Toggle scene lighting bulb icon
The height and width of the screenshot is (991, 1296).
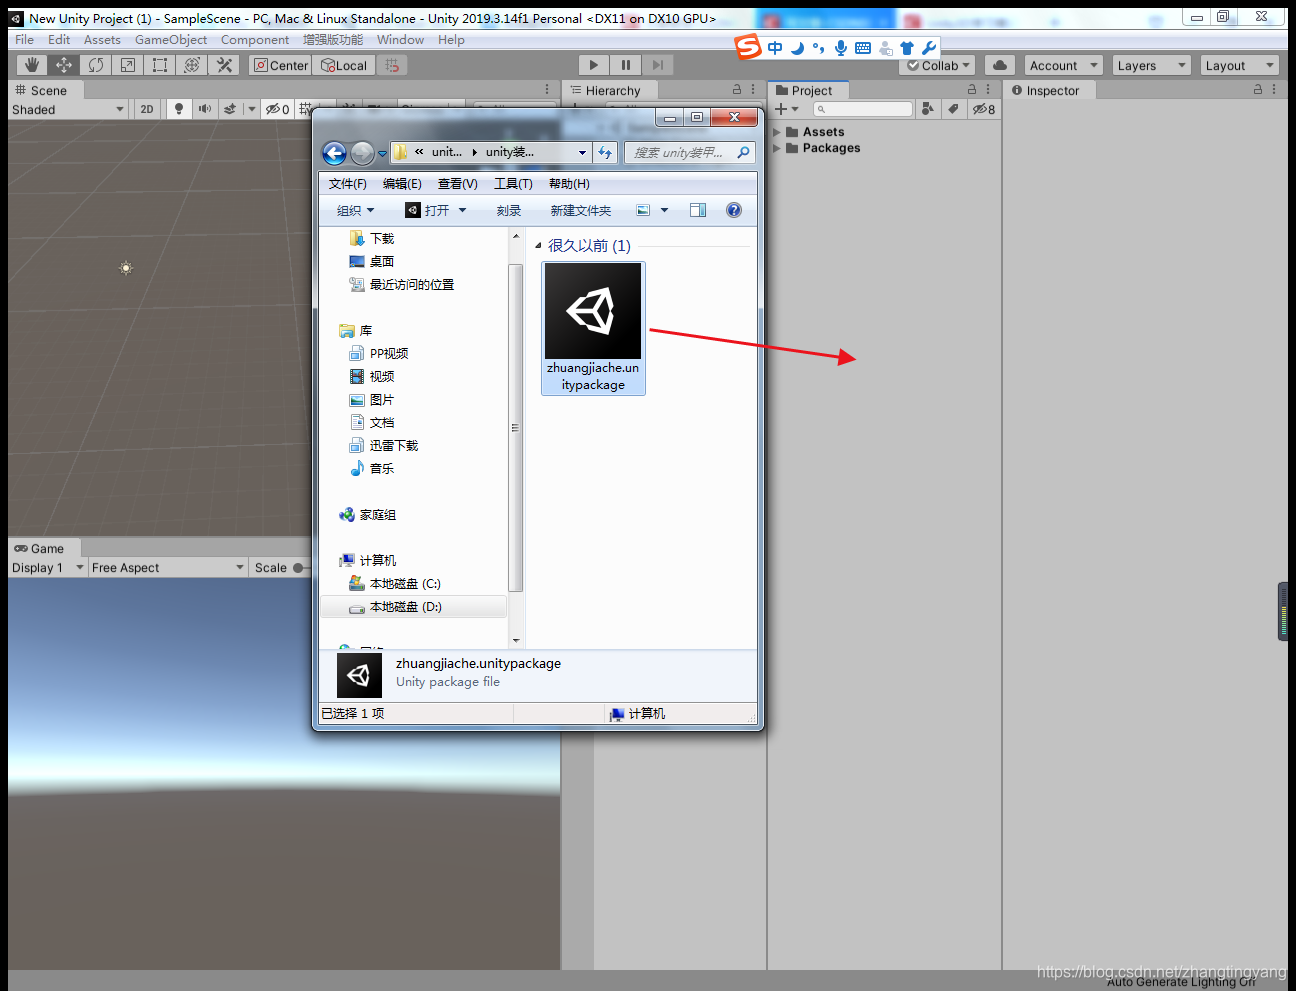pyautogui.click(x=179, y=109)
